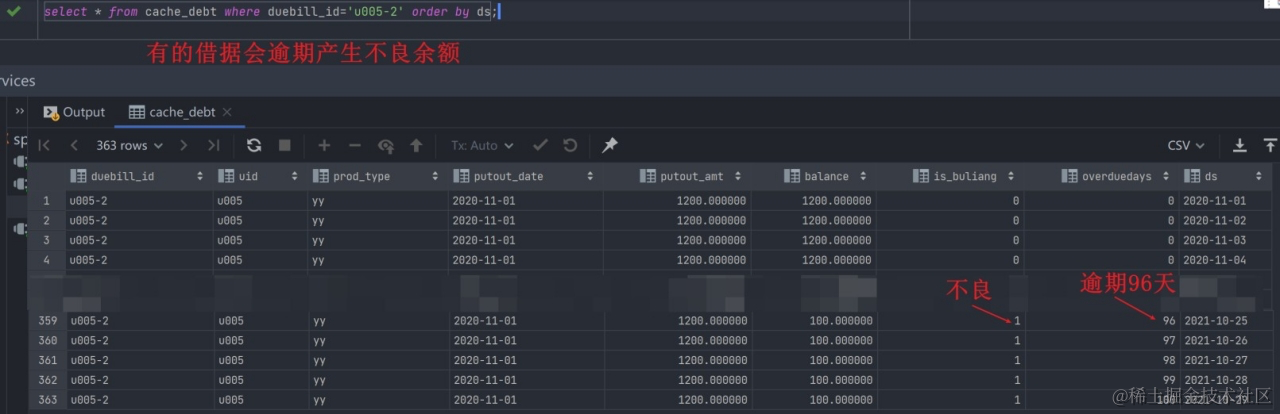Image resolution: width=1280 pixels, height=414 pixels.
Task: Select row number 1 header
Action: point(46,200)
